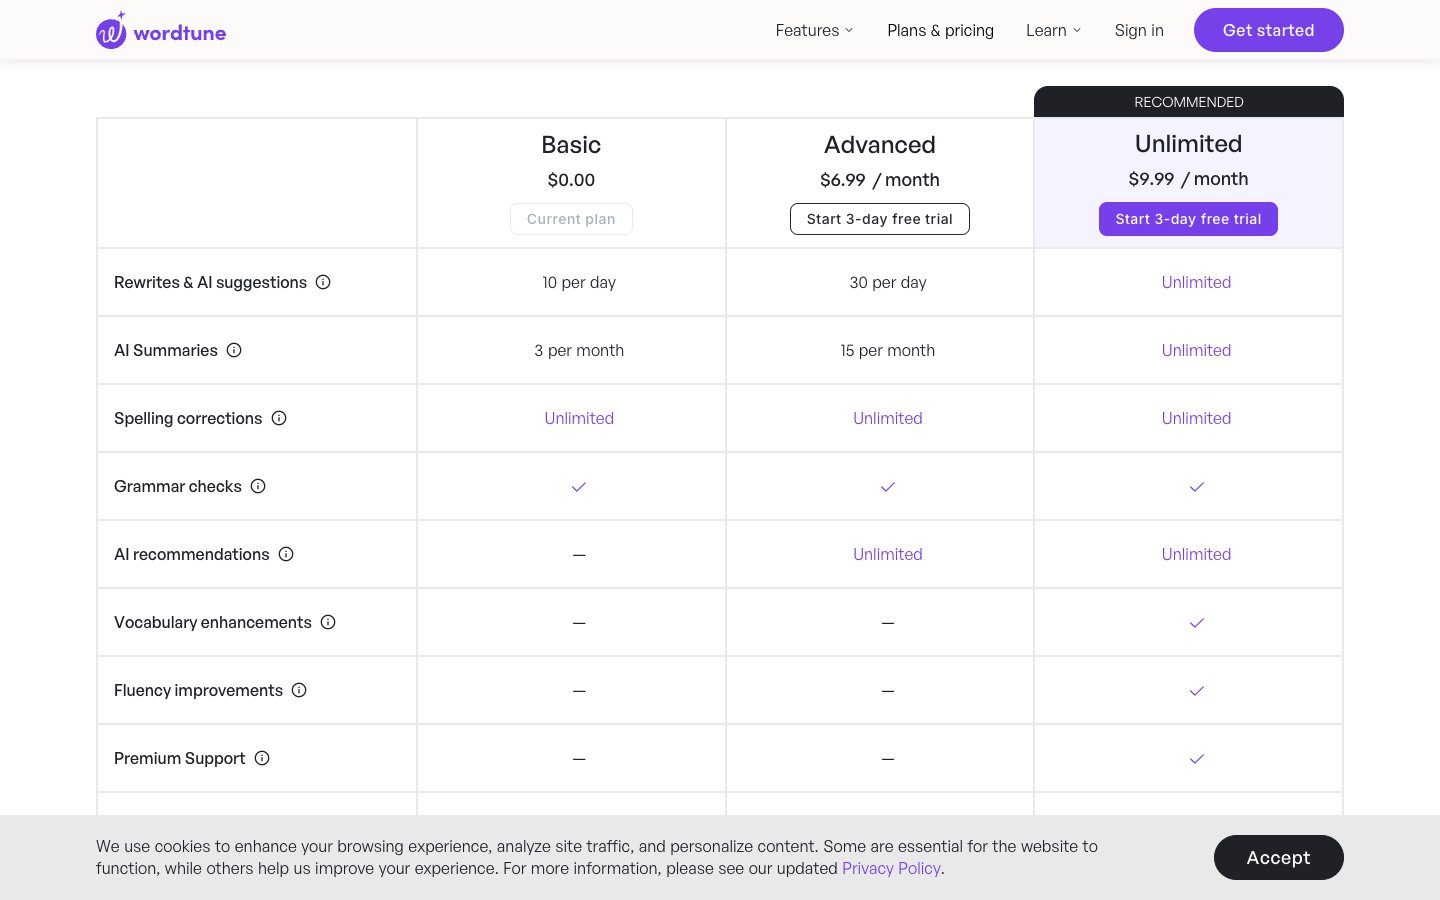The width and height of the screenshot is (1440, 900).
Task: Click info icon next to AI recommendations
Action: (286, 554)
